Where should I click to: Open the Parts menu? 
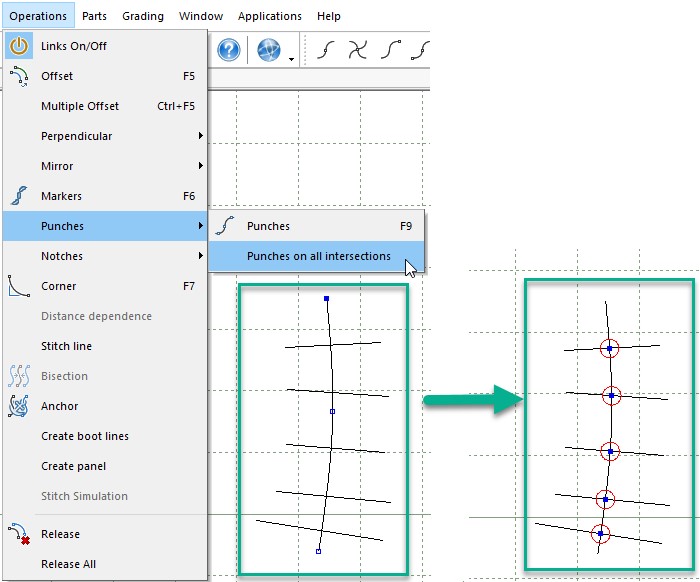94,16
